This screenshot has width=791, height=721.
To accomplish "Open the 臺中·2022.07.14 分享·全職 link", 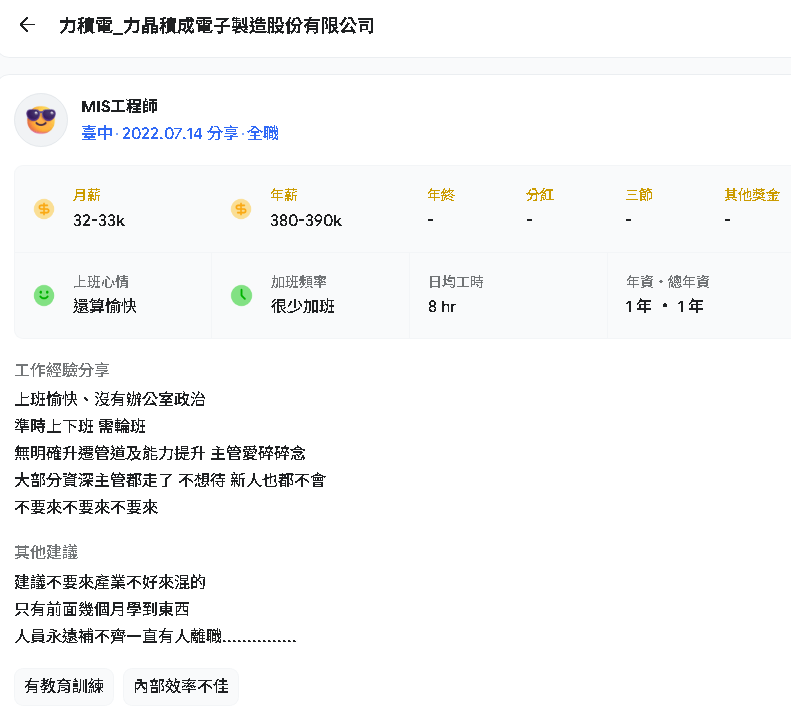I will point(180,133).
